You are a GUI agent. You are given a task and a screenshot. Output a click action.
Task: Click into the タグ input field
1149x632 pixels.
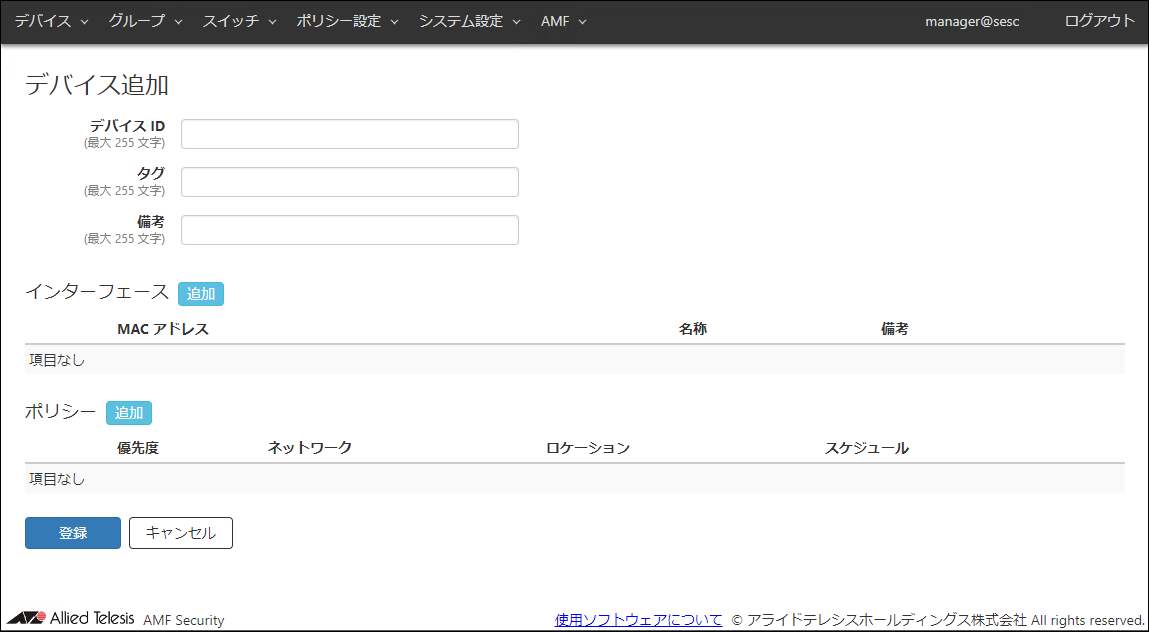tap(349, 182)
